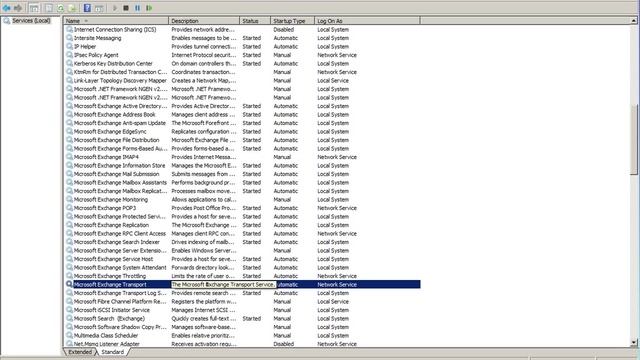Select Microsoft Software Shadow Copy Pr... name
Image resolution: width=640 pixels, height=360 pixels.
click(120, 327)
